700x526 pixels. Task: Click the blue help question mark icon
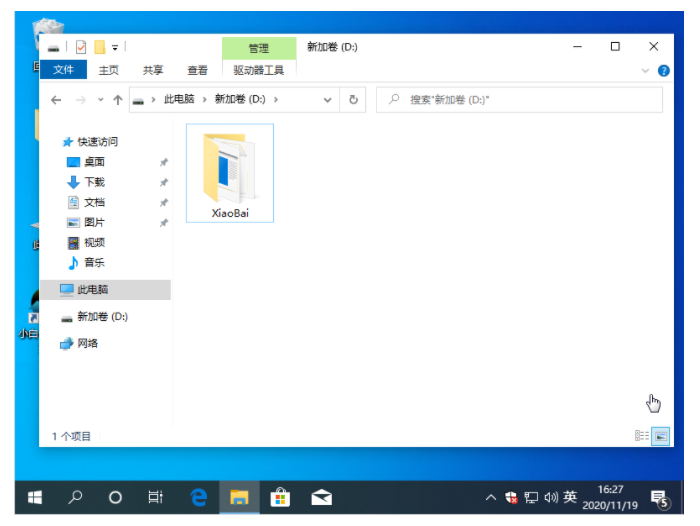tap(662, 71)
